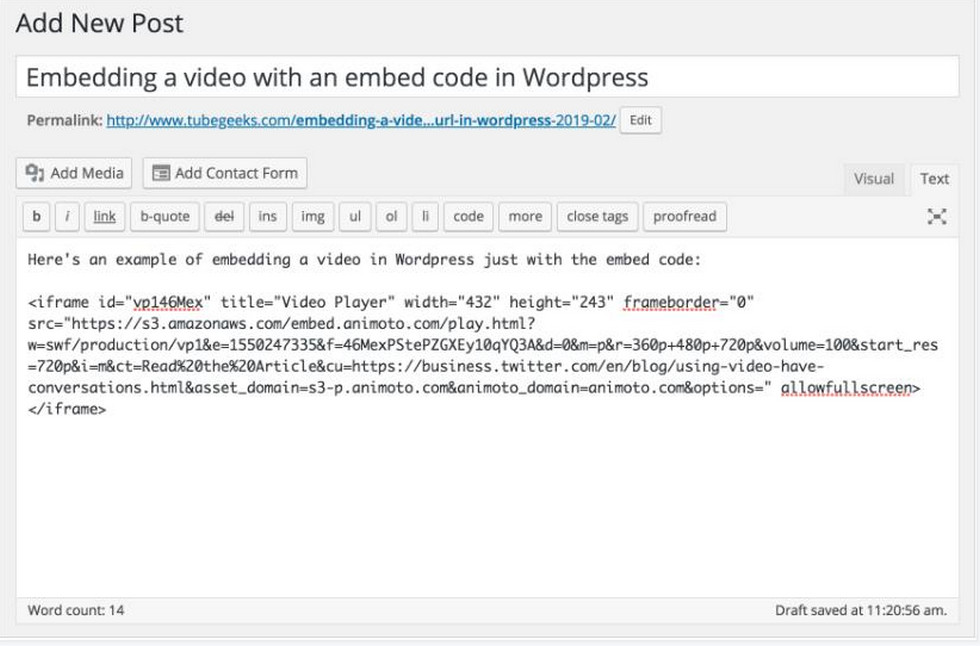Screen dimensions: 980x646
Task: Insert unordered list with ul button
Action: pos(355,216)
